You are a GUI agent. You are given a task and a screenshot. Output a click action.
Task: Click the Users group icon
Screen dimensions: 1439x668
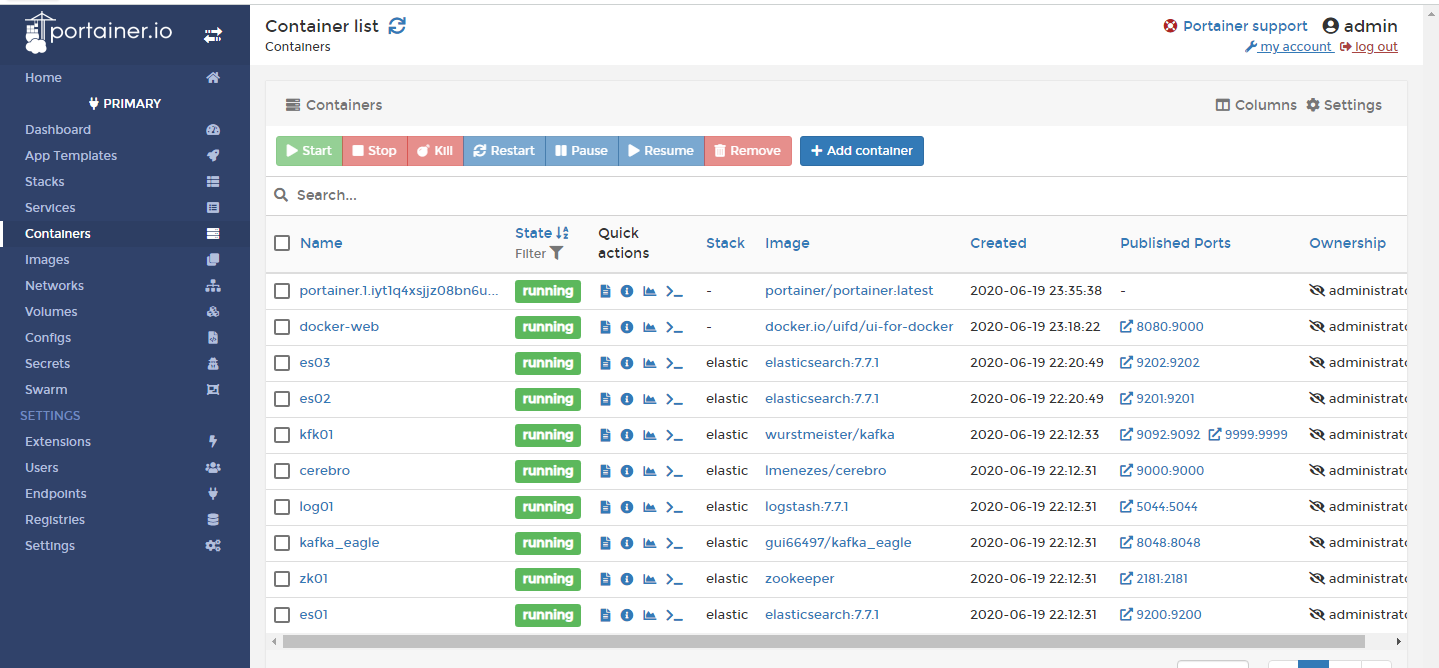tap(213, 468)
